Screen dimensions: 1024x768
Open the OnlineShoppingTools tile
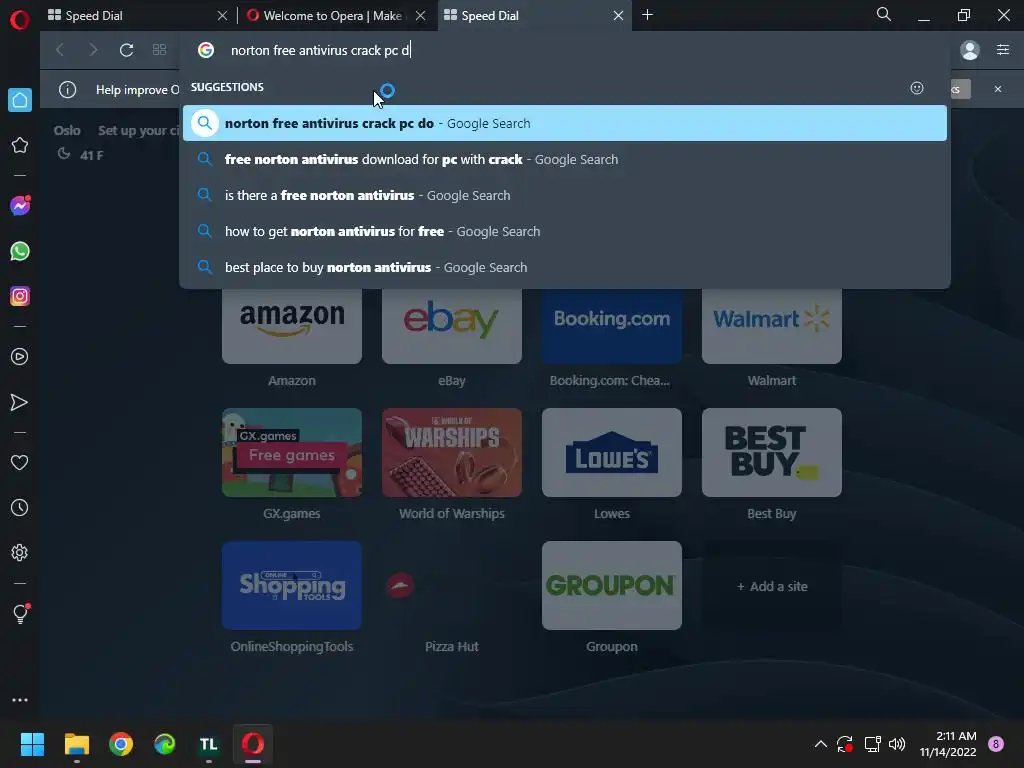coord(292,586)
